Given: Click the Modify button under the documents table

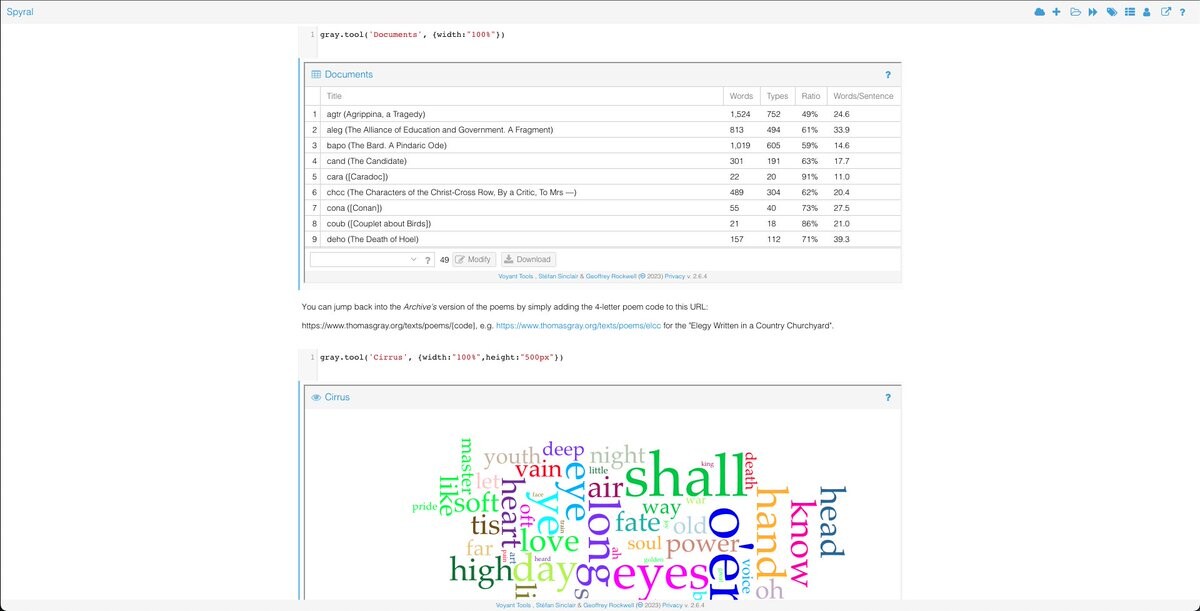Looking at the screenshot, I should pos(475,259).
